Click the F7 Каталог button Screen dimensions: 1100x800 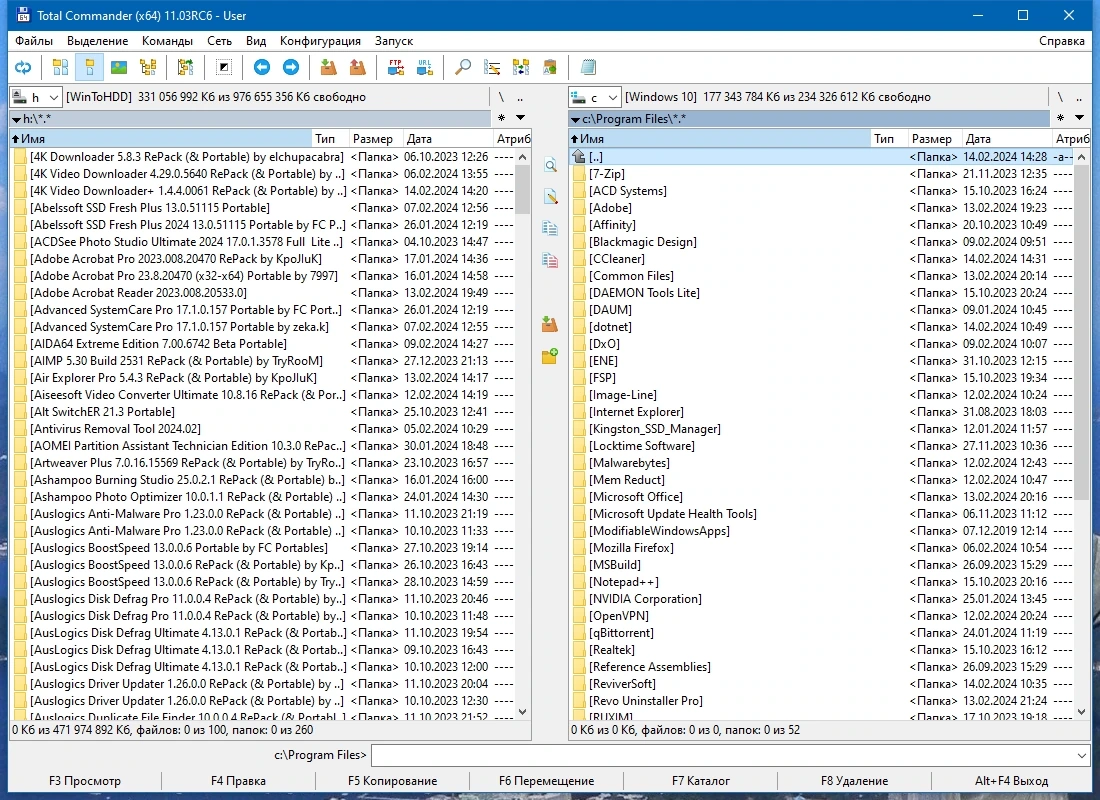tap(700, 780)
